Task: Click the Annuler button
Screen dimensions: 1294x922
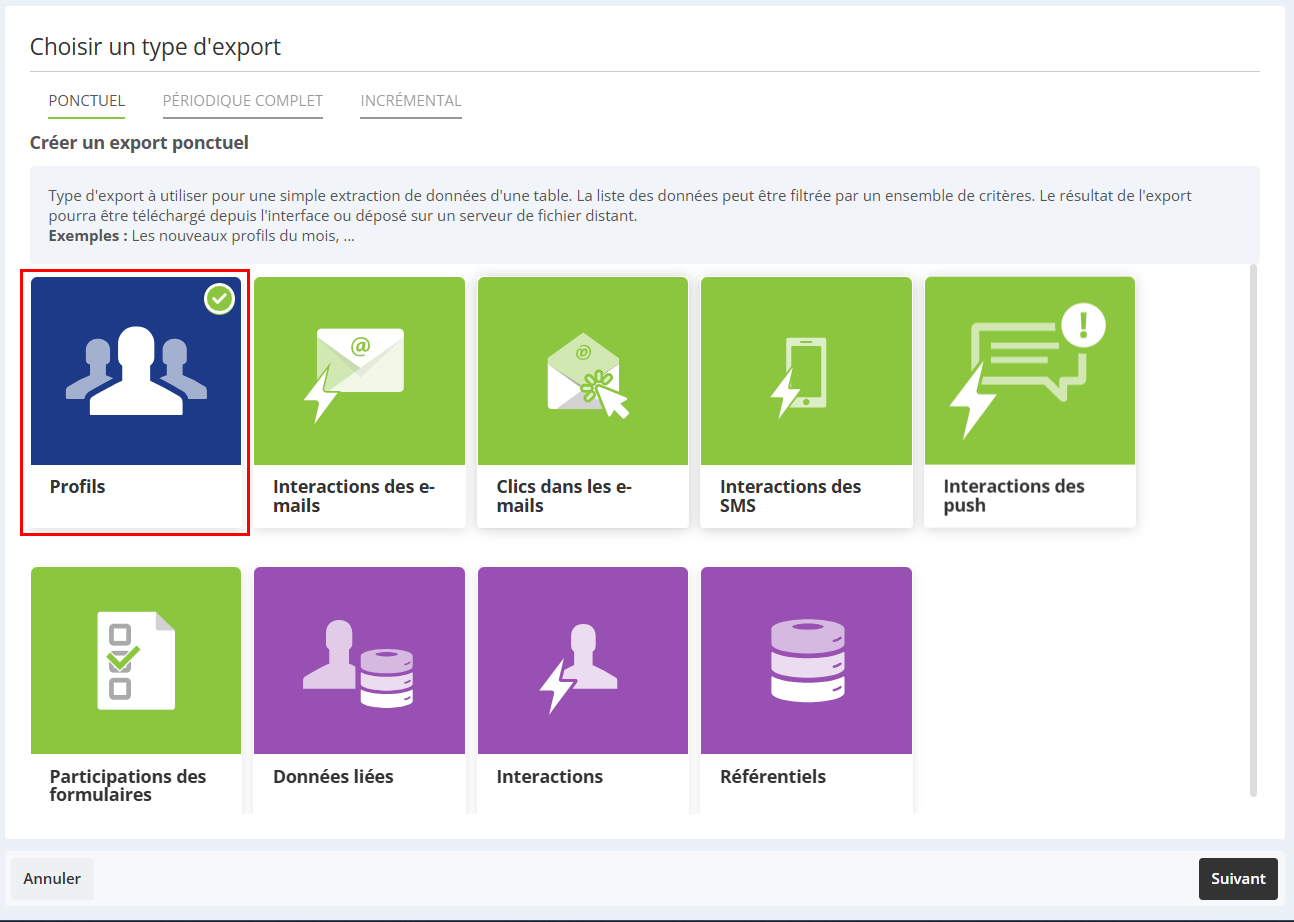Action: (x=52, y=879)
